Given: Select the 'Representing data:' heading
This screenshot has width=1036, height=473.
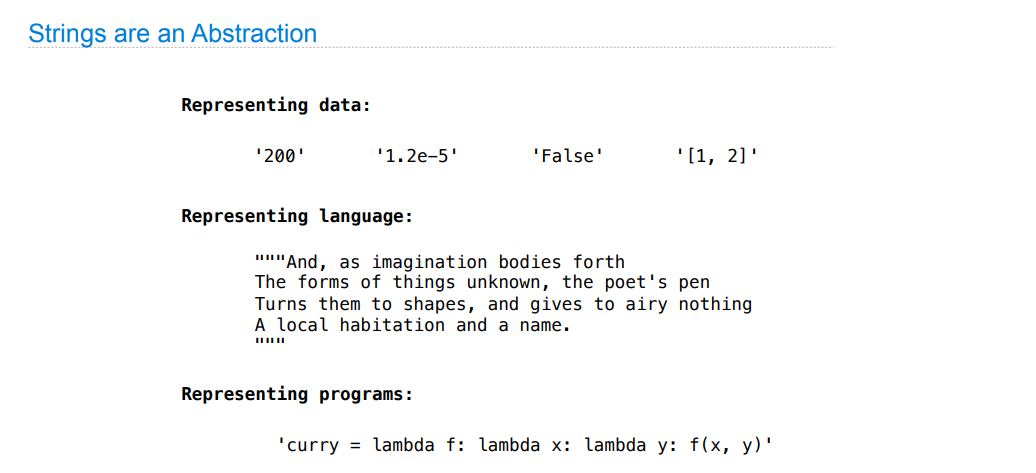Looking at the screenshot, I should tap(276, 105).
